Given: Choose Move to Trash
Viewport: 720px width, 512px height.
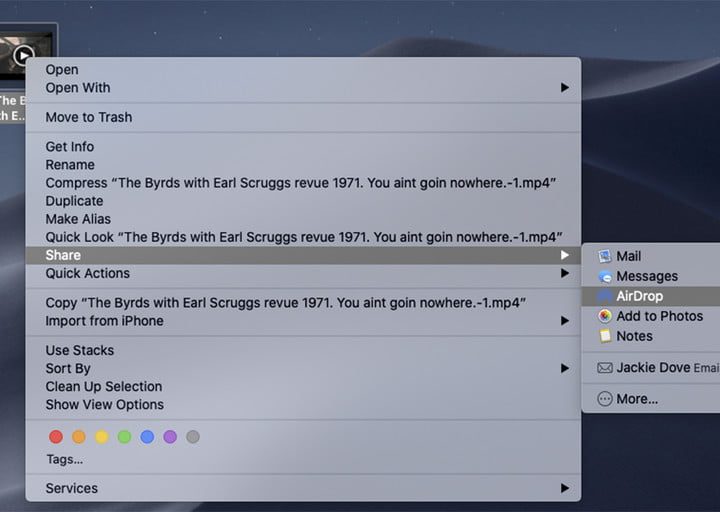Looking at the screenshot, I should (88, 117).
